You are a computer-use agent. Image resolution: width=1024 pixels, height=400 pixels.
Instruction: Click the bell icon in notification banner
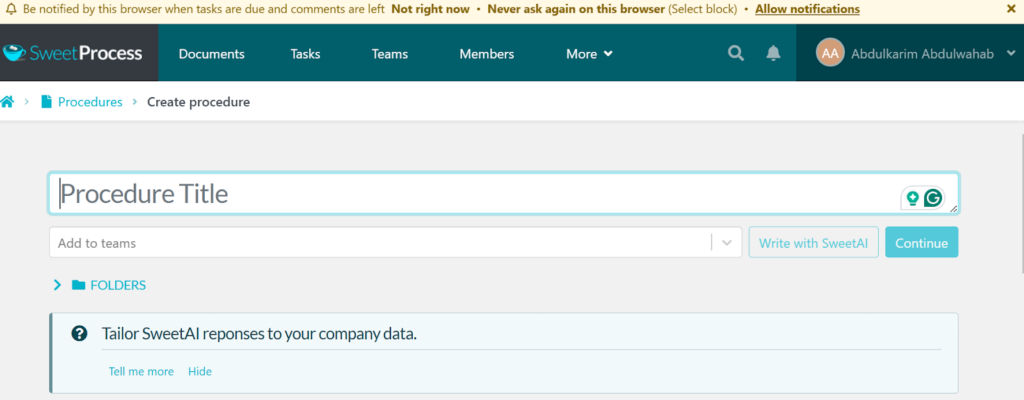click(x=11, y=9)
